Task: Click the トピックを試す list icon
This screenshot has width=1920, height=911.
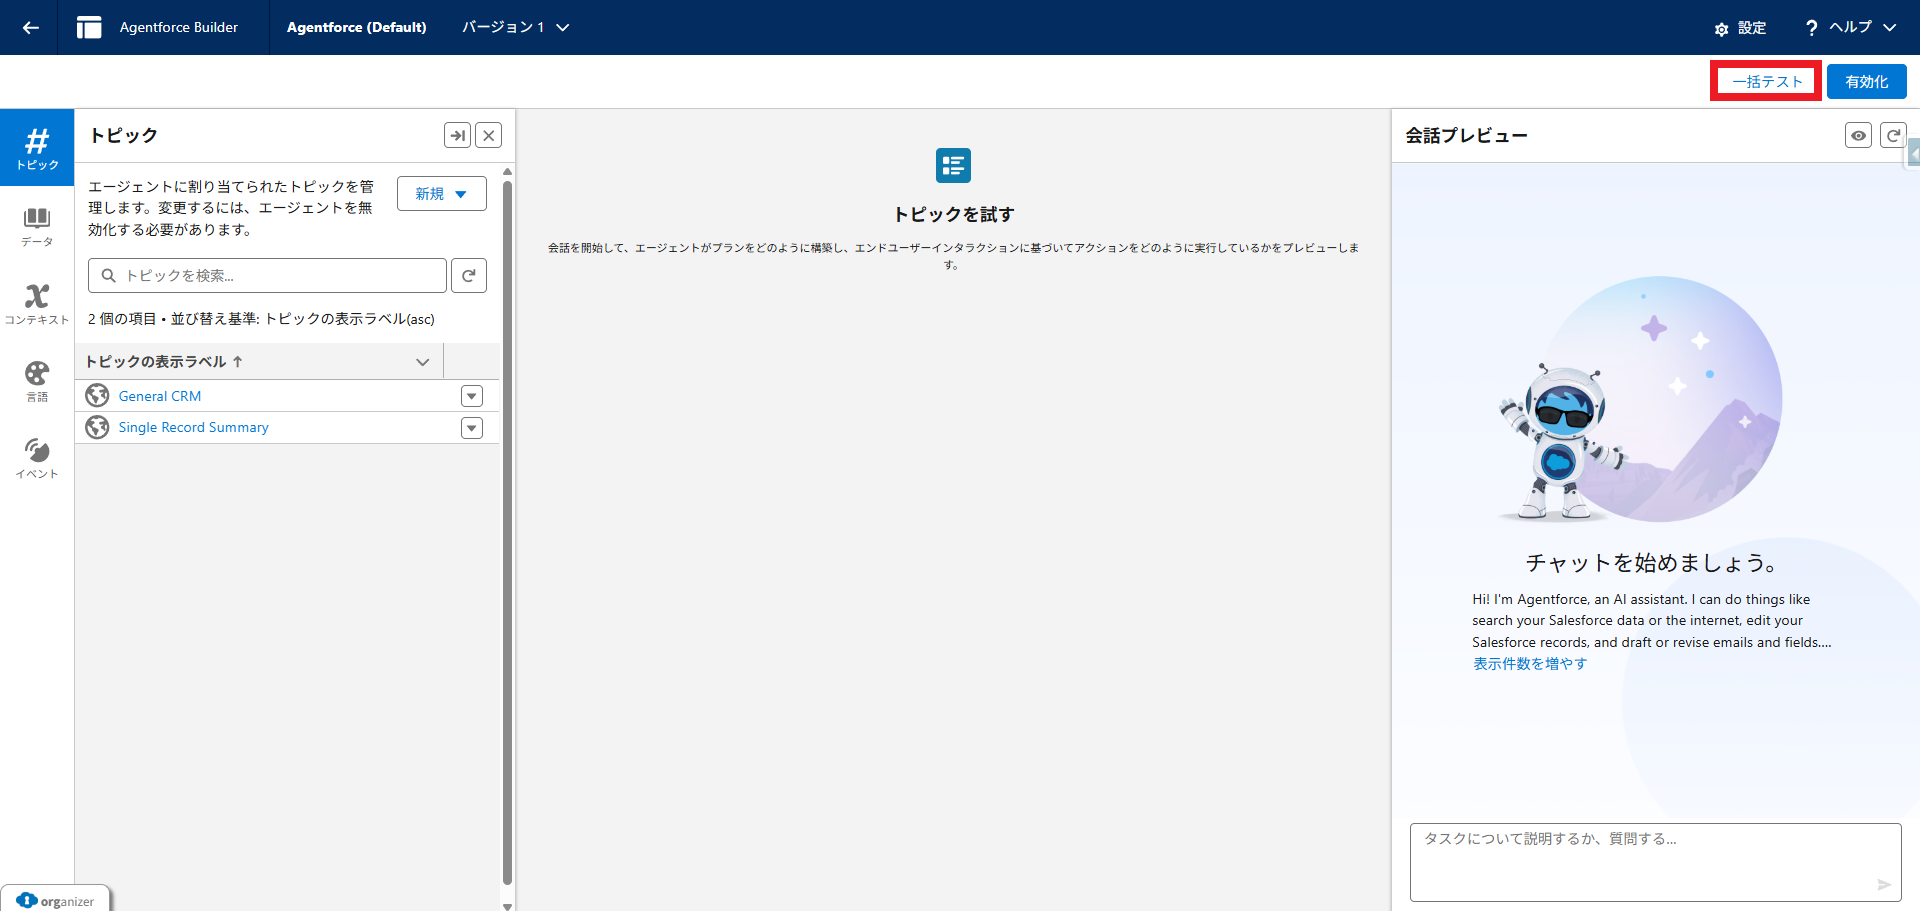Action: [x=953, y=165]
